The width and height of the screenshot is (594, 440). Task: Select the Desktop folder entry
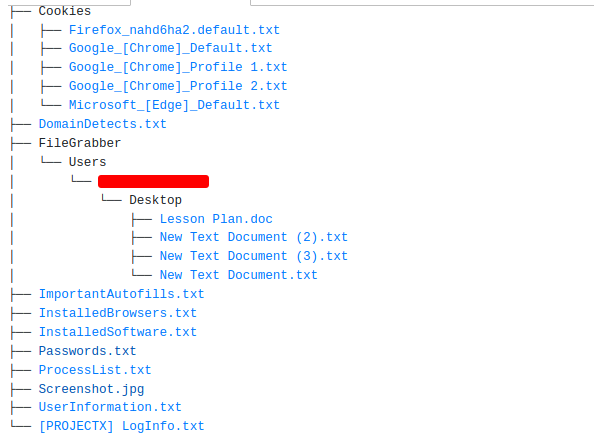tap(155, 200)
